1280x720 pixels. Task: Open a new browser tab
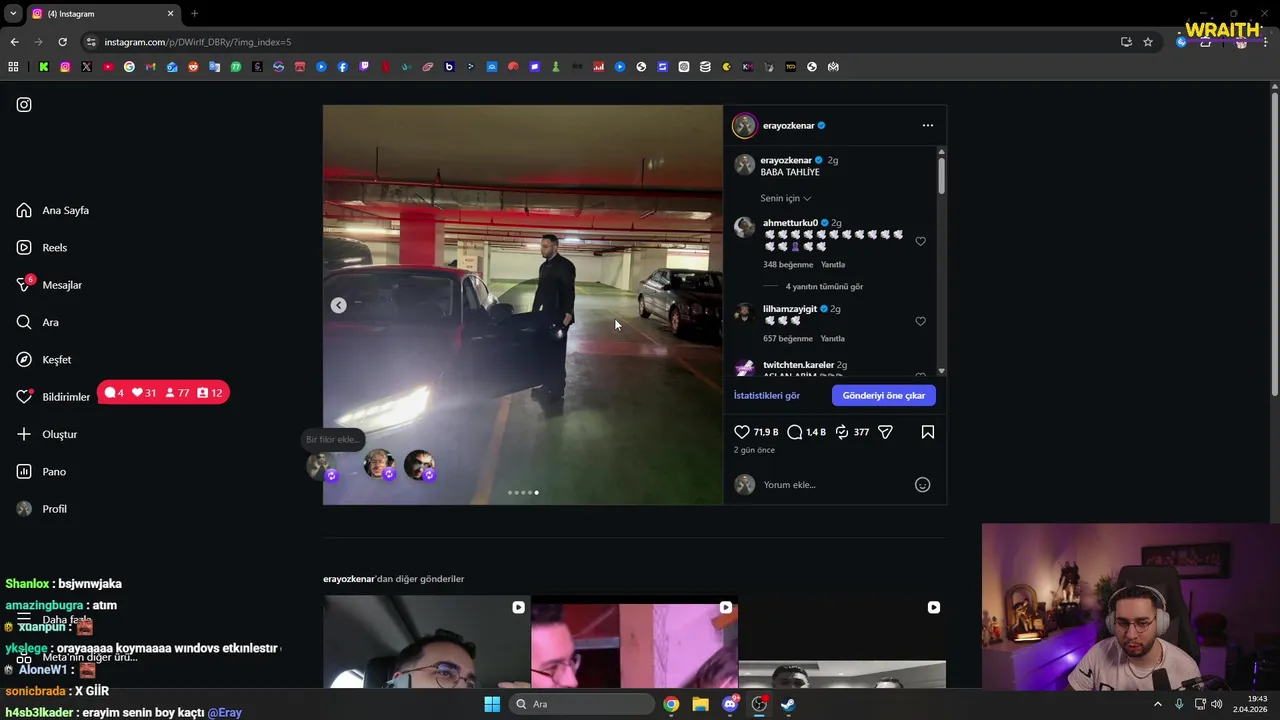[194, 14]
